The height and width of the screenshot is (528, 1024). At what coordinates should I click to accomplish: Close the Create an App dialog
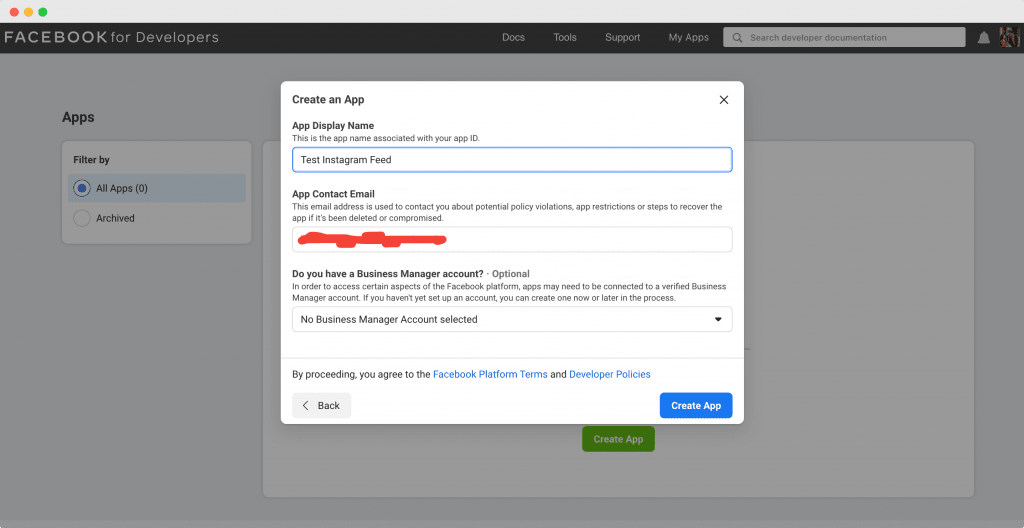pyautogui.click(x=723, y=100)
